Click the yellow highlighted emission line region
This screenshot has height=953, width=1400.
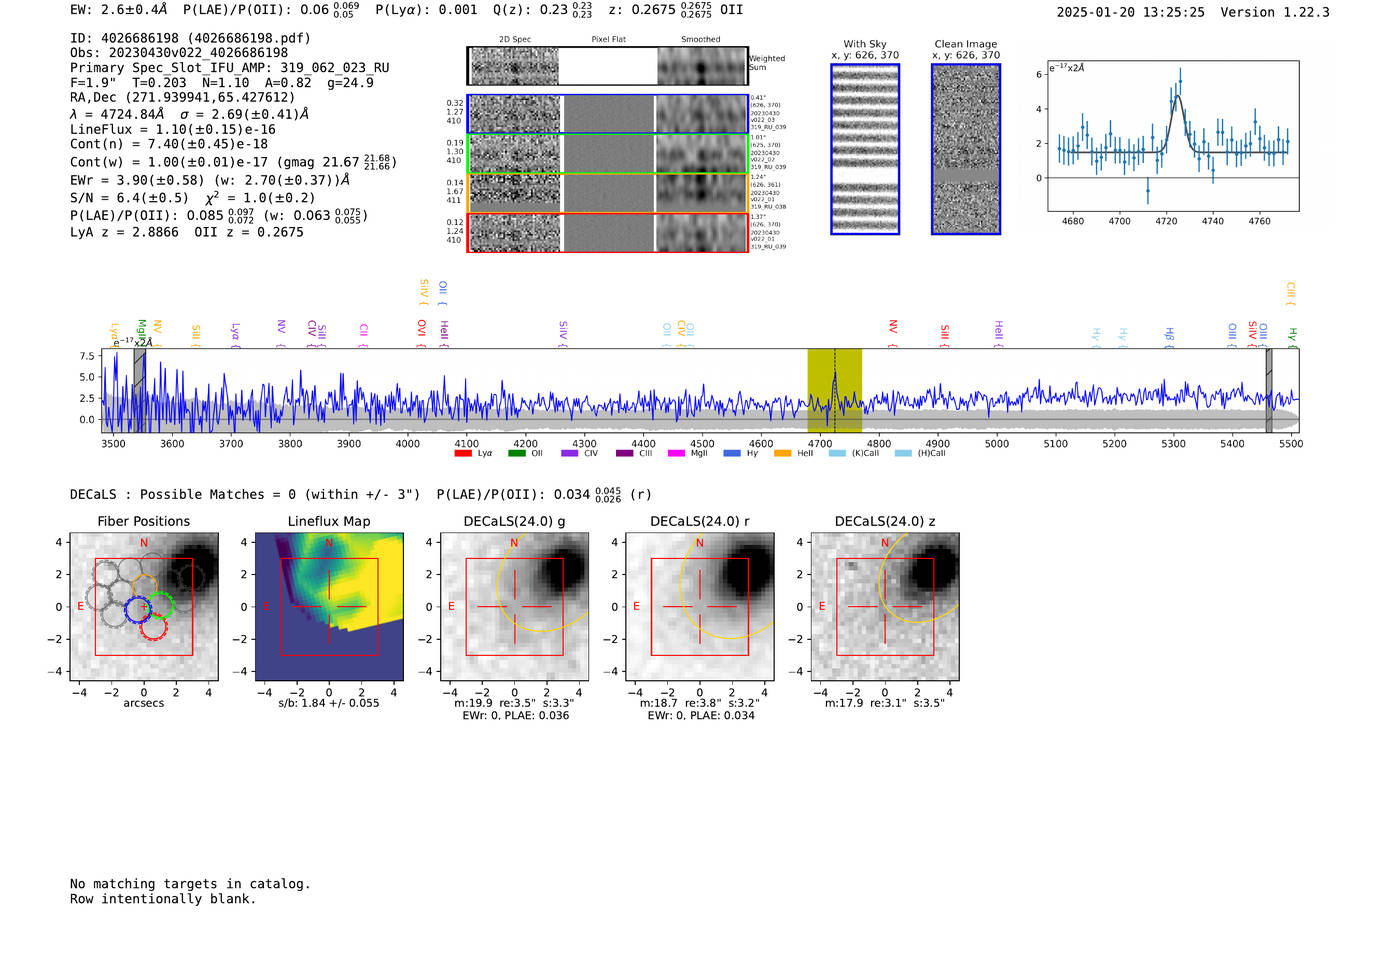click(835, 391)
